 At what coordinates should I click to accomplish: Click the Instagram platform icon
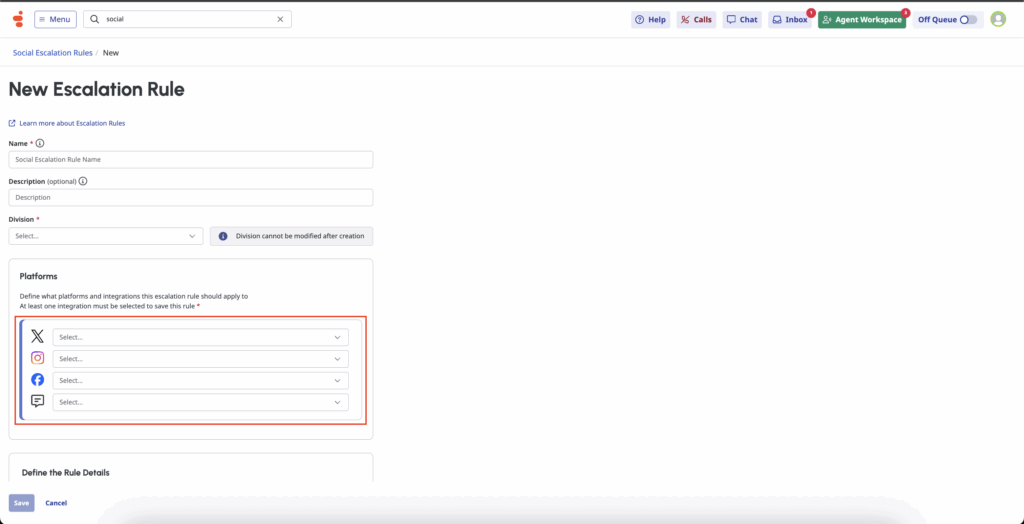tap(37, 358)
